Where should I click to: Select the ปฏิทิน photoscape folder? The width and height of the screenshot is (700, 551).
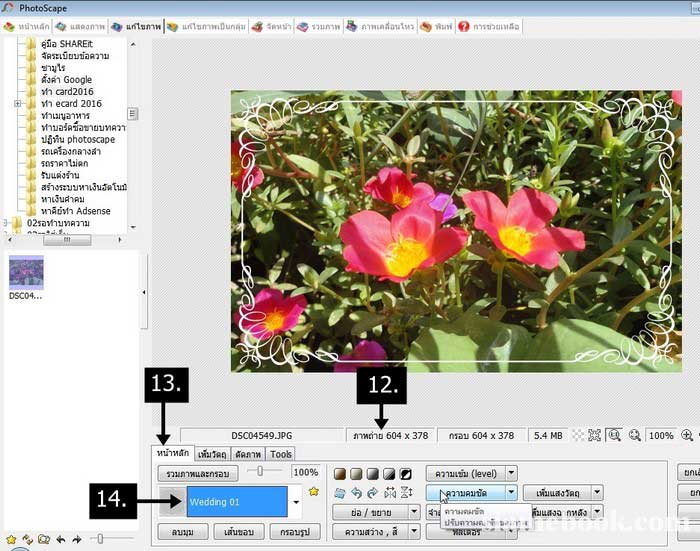pos(78,139)
